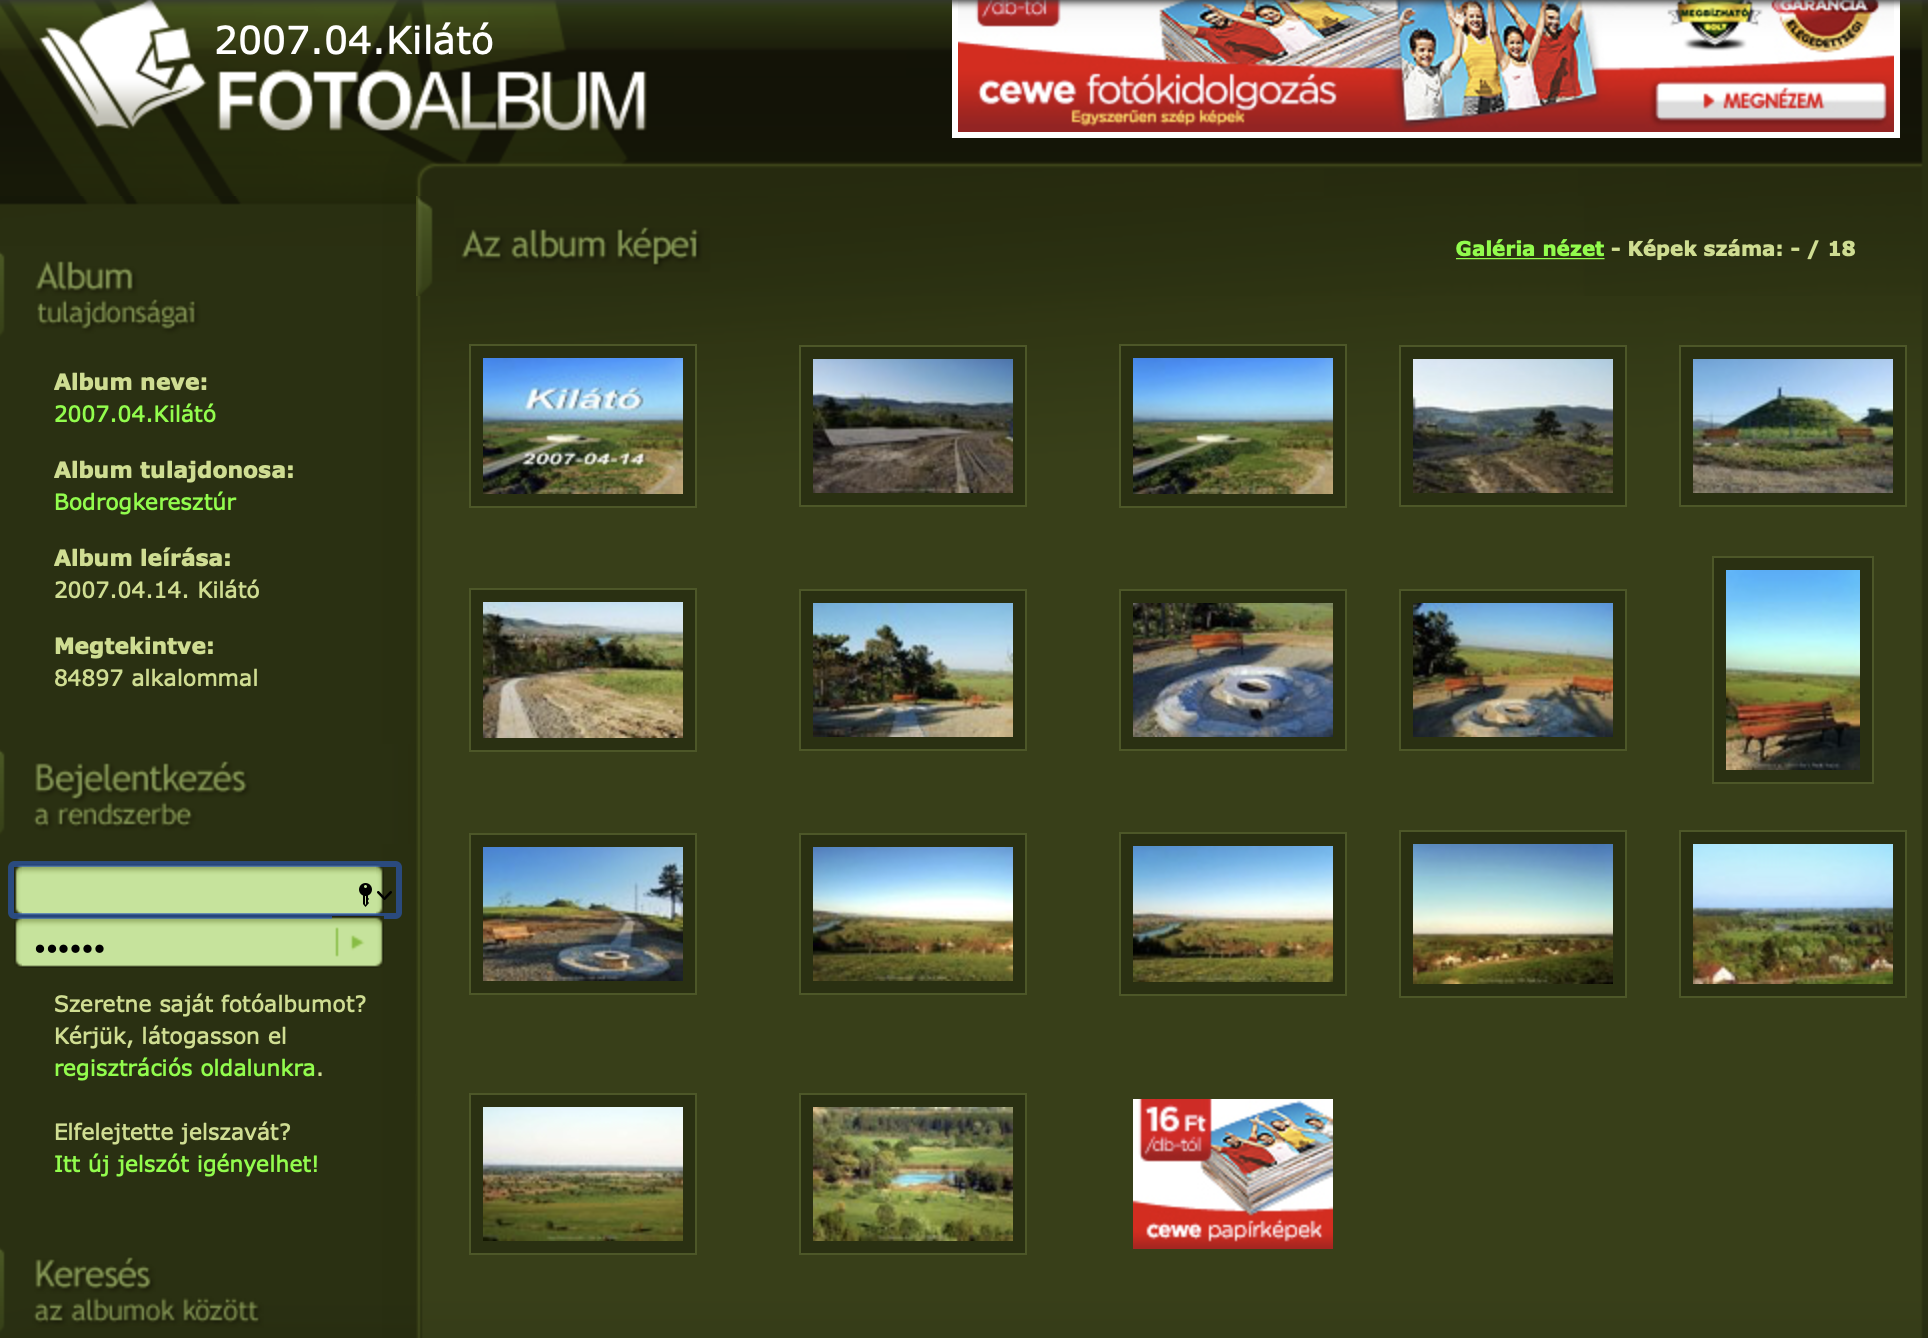Click the FOTOALBUM title text
The image size is (1928, 1338).
[x=431, y=100]
